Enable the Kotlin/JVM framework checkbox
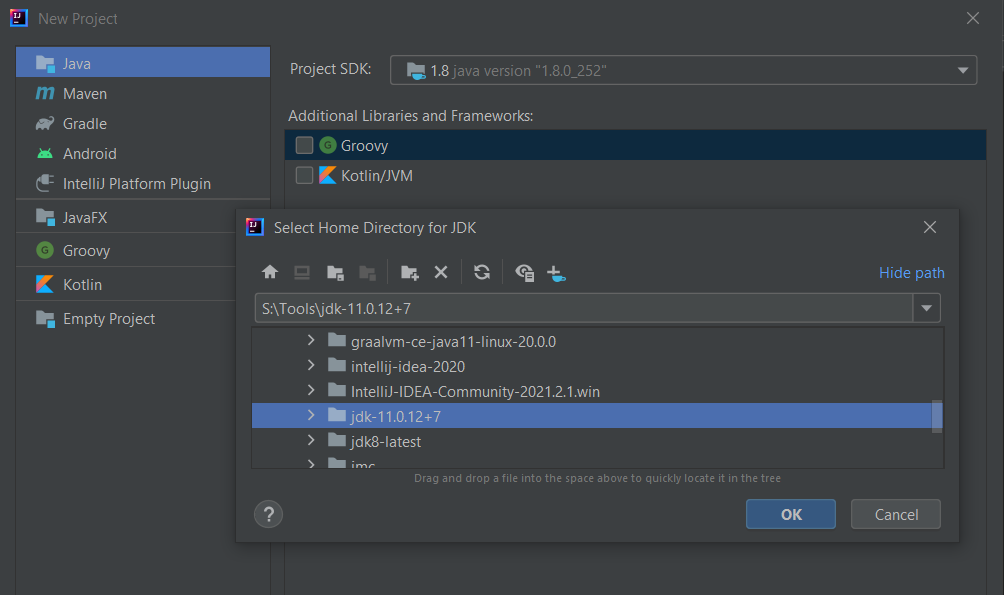 (304, 175)
